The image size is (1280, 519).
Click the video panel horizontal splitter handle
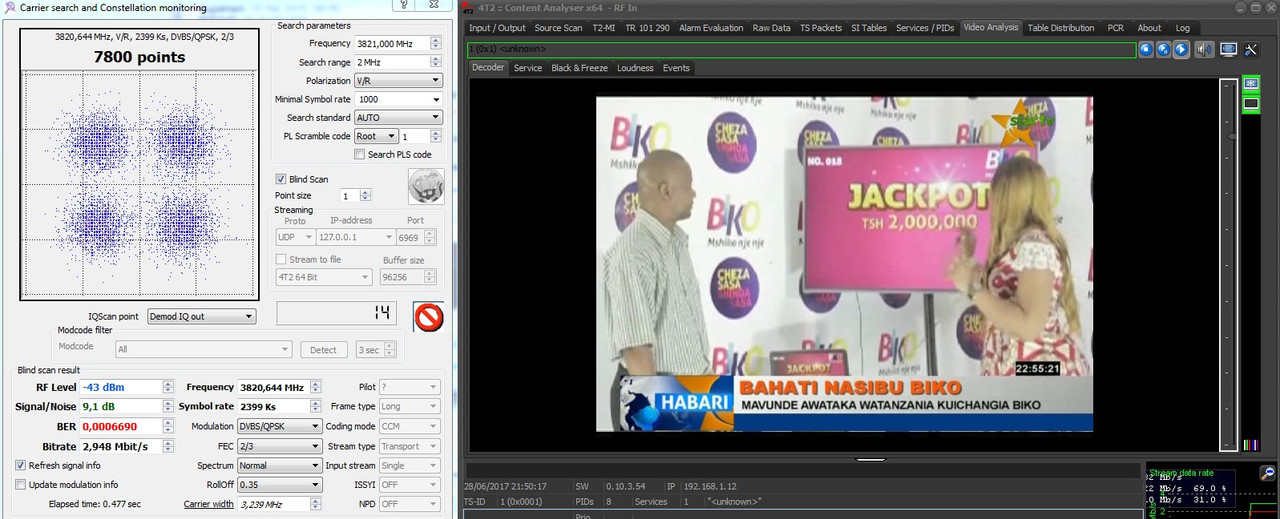click(x=871, y=458)
